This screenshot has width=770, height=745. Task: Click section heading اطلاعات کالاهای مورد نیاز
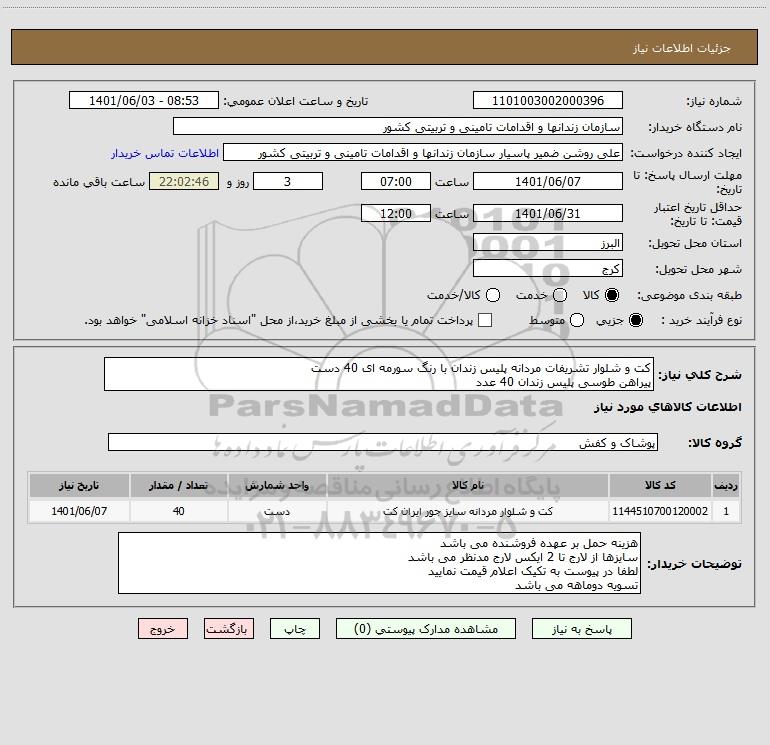tap(667, 407)
